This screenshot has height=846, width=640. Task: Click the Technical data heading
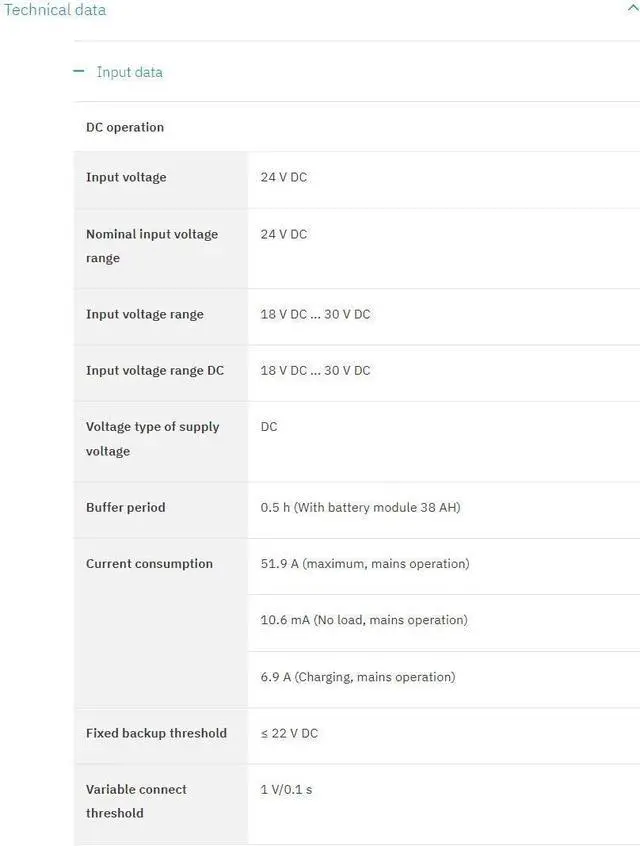coord(54,10)
